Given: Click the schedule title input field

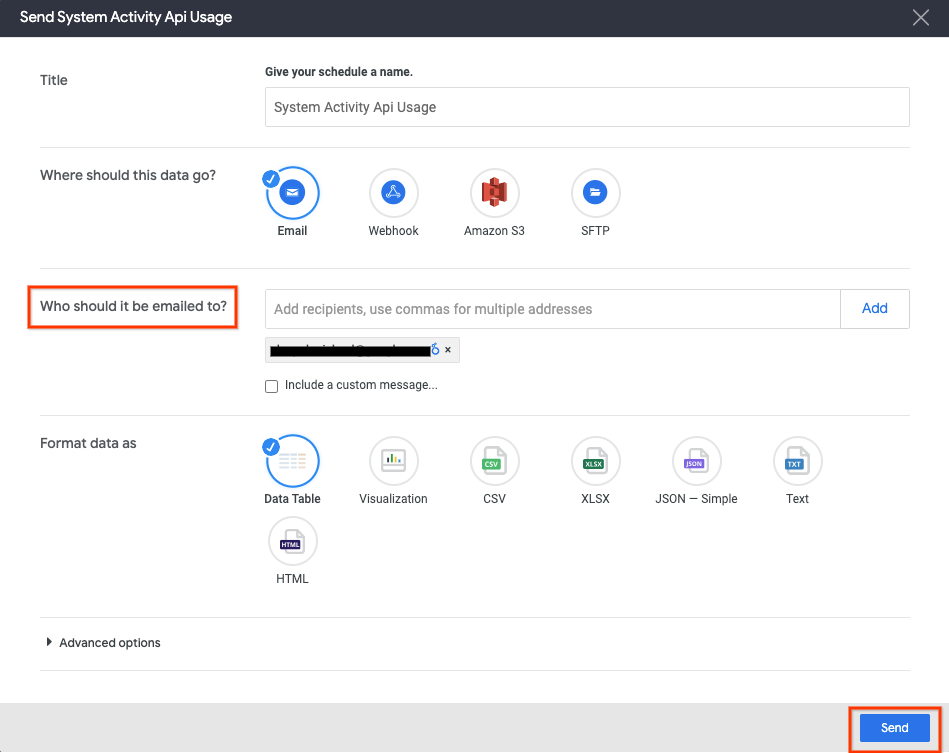Looking at the screenshot, I should (586, 107).
